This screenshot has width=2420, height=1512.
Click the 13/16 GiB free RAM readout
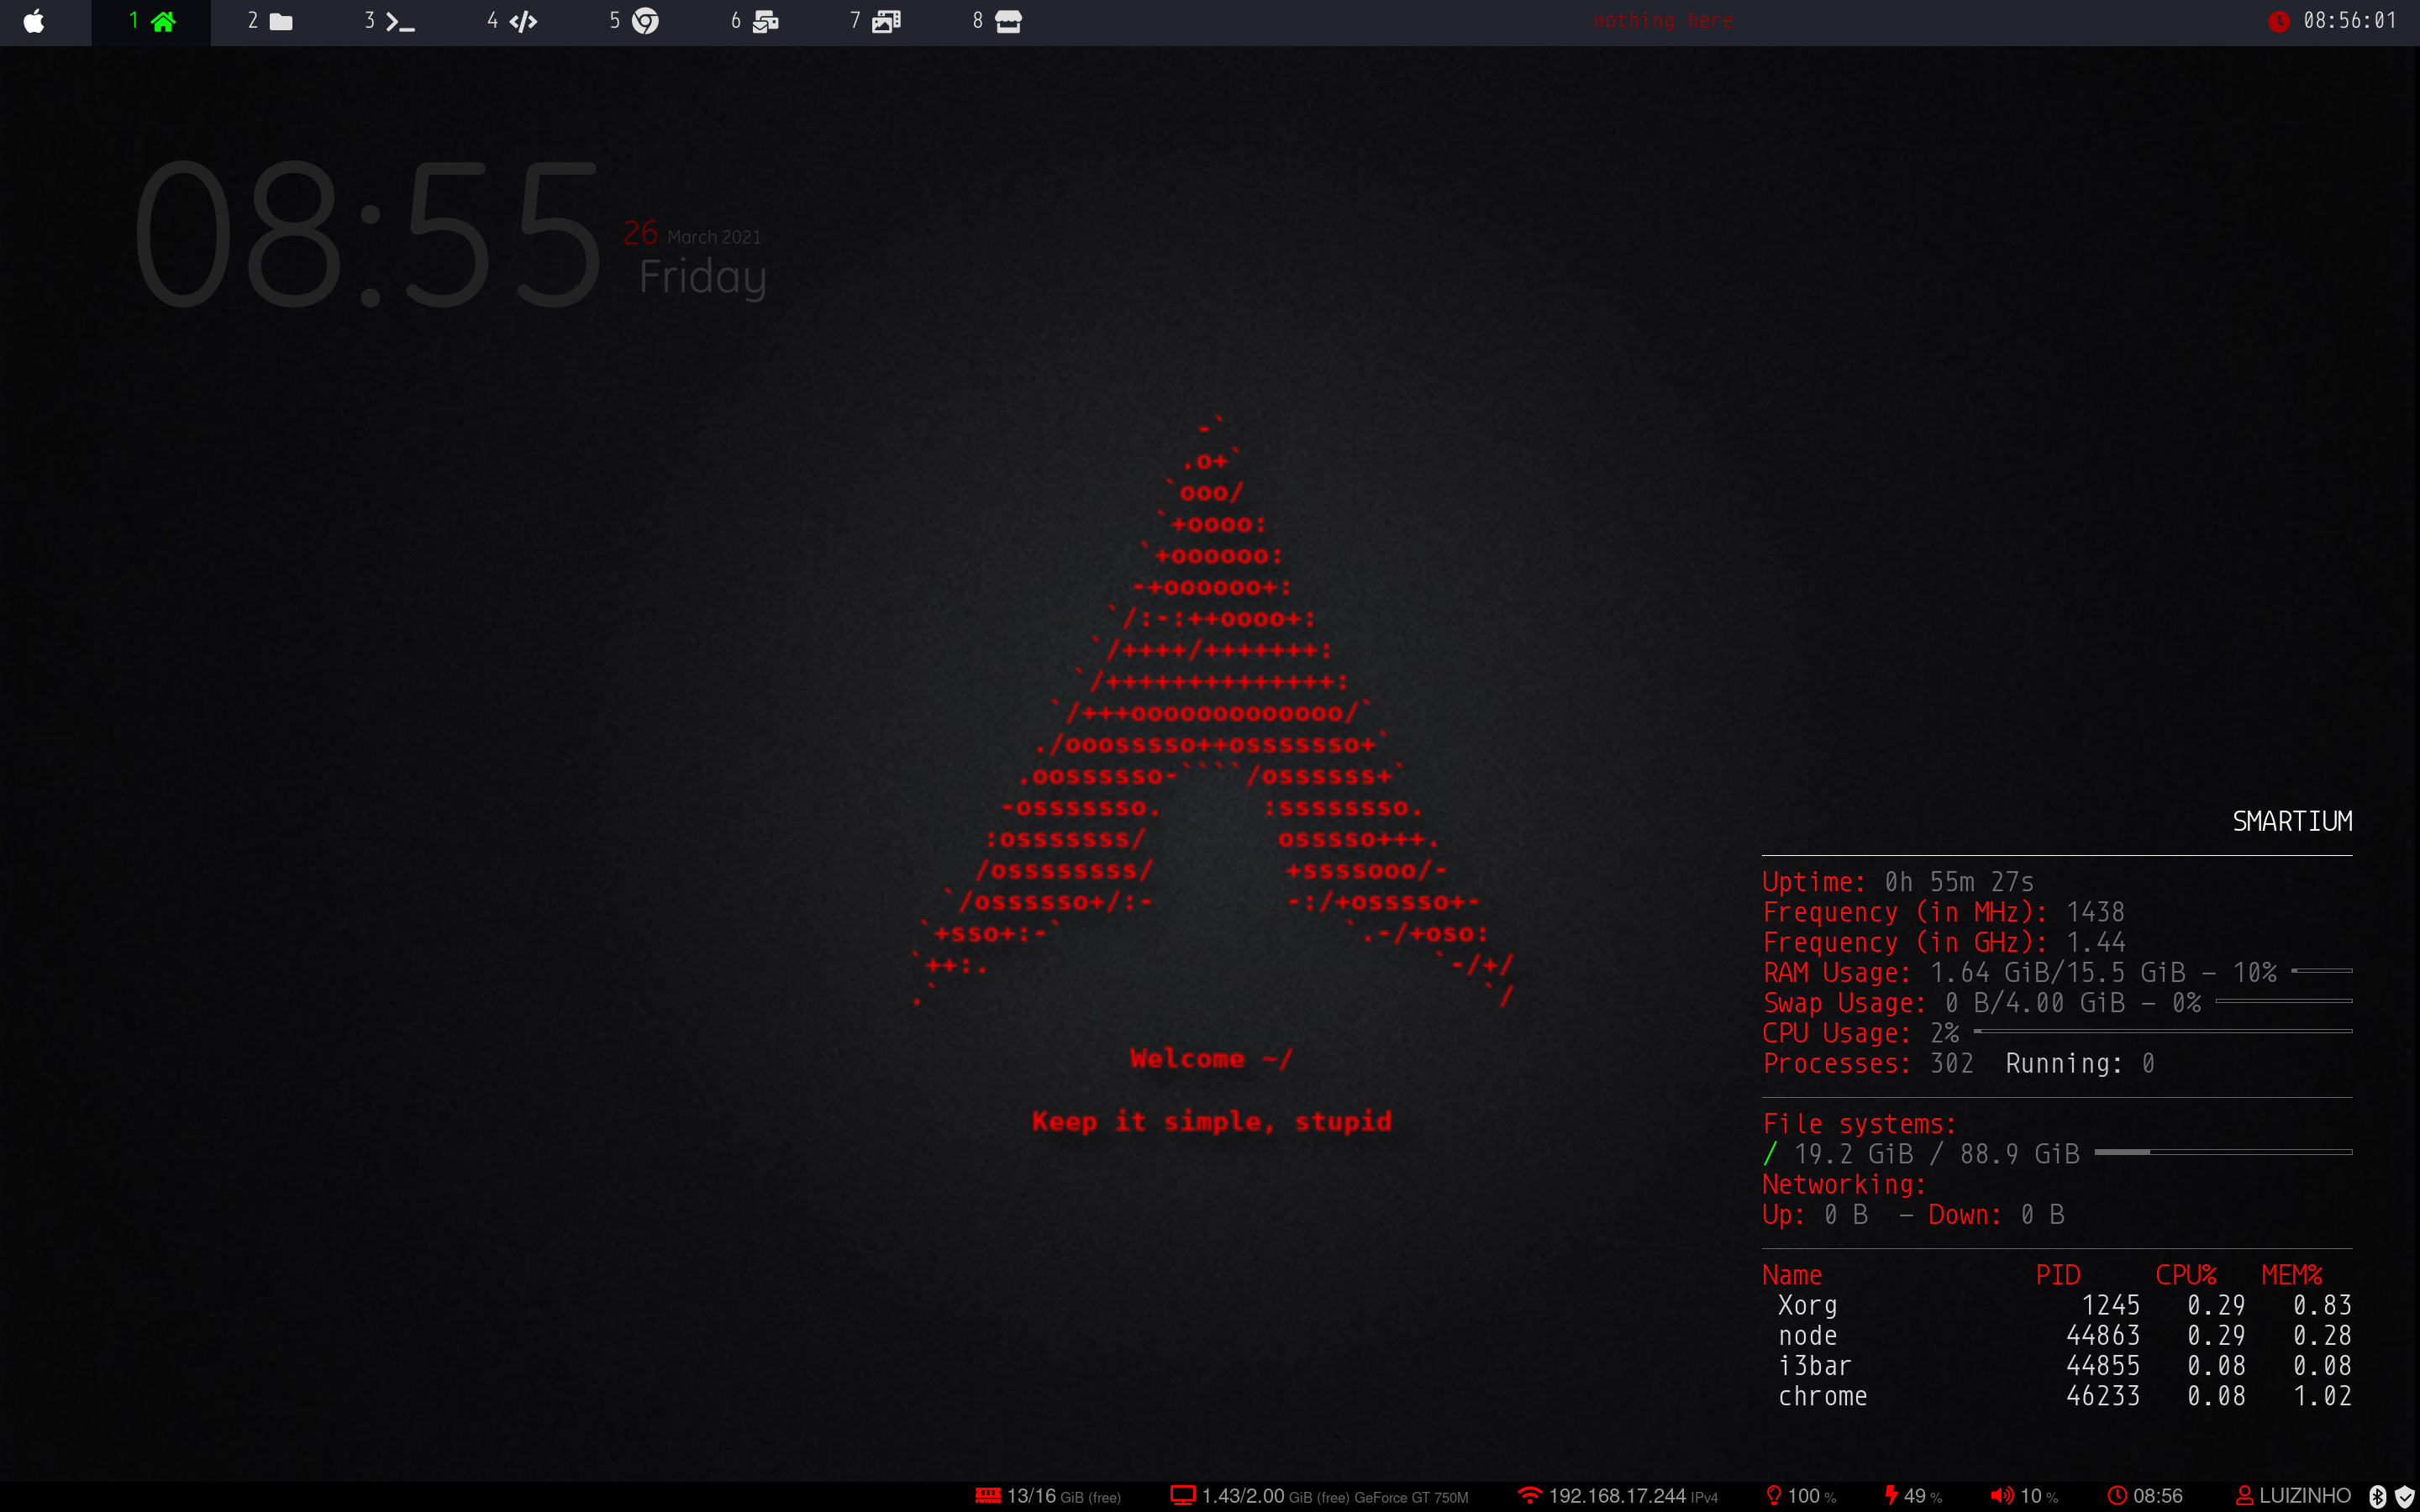coord(1064,1496)
